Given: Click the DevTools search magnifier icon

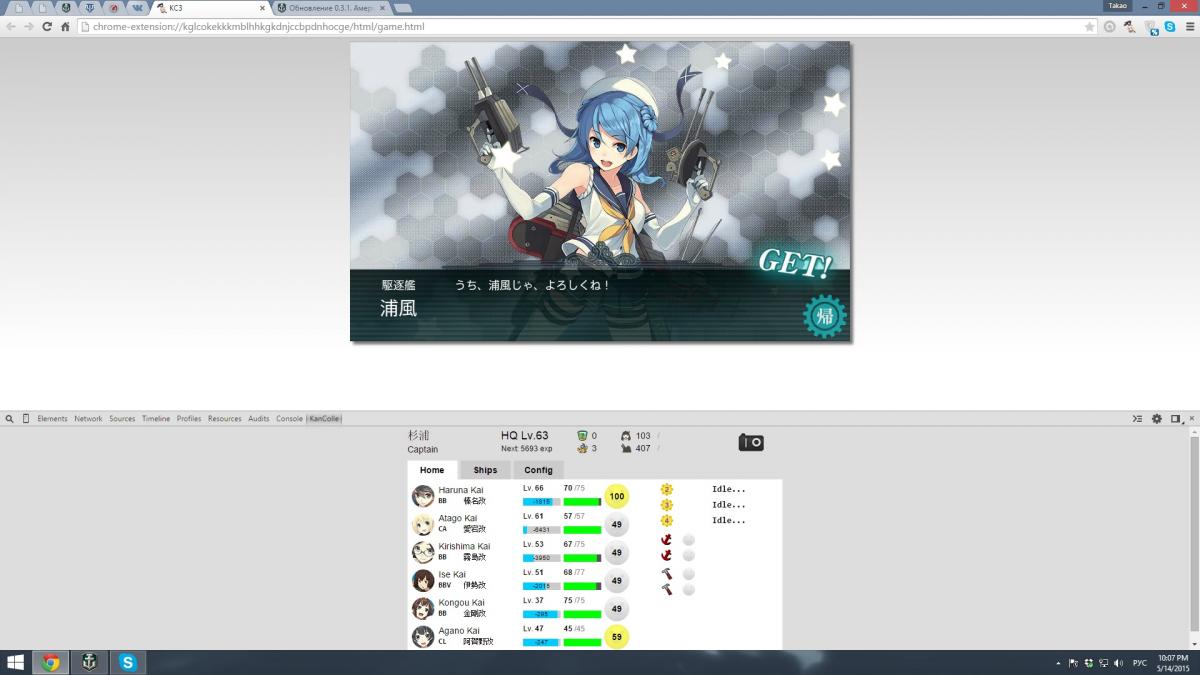Looking at the screenshot, I should coord(9,419).
